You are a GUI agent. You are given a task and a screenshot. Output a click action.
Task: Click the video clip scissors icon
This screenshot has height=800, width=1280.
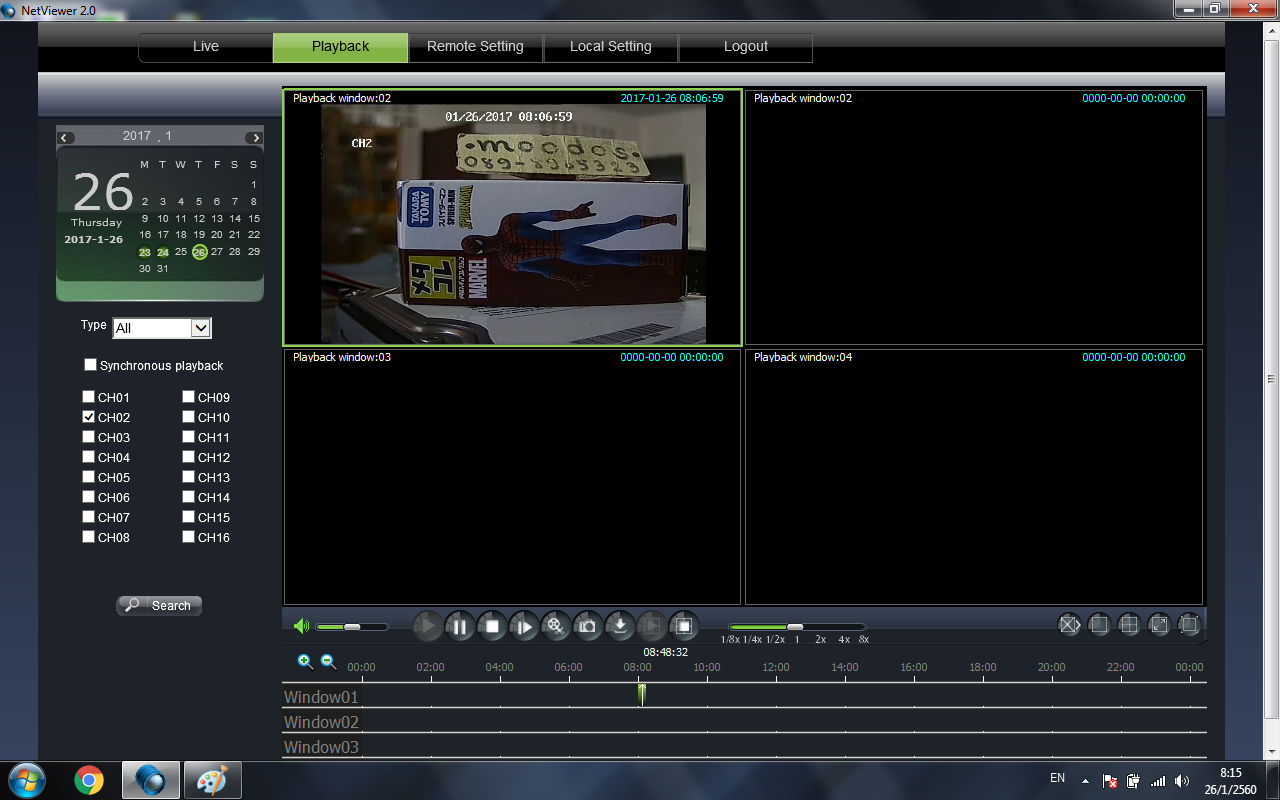(555, 627)
